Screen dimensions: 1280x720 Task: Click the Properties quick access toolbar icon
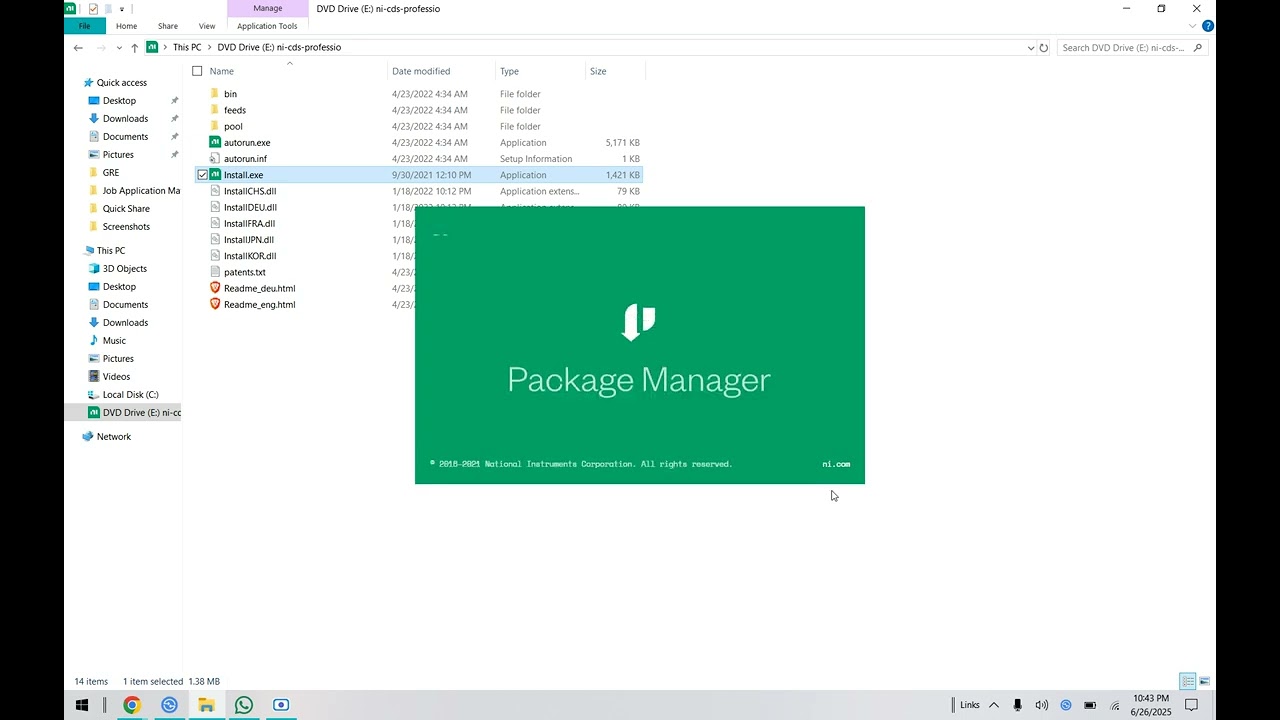pos(93,9)
